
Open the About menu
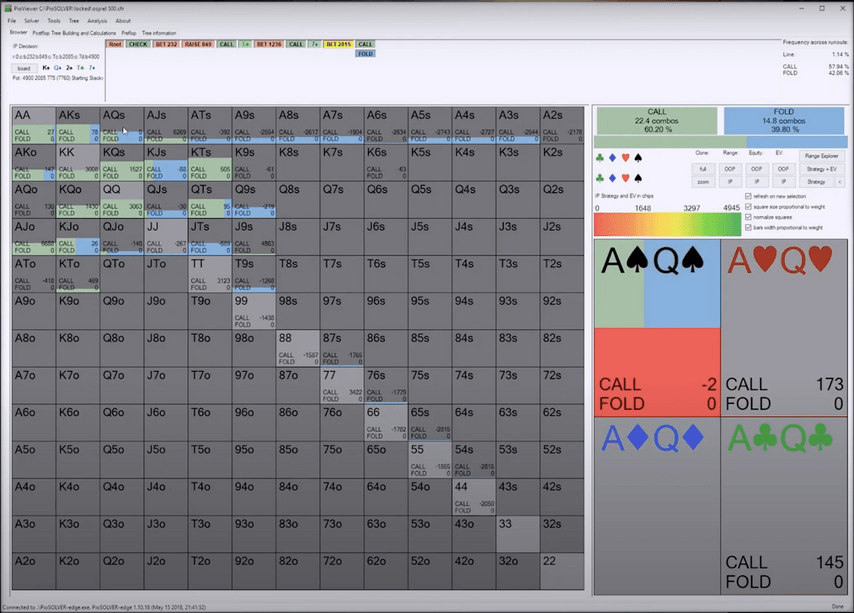tap(123, 21)
